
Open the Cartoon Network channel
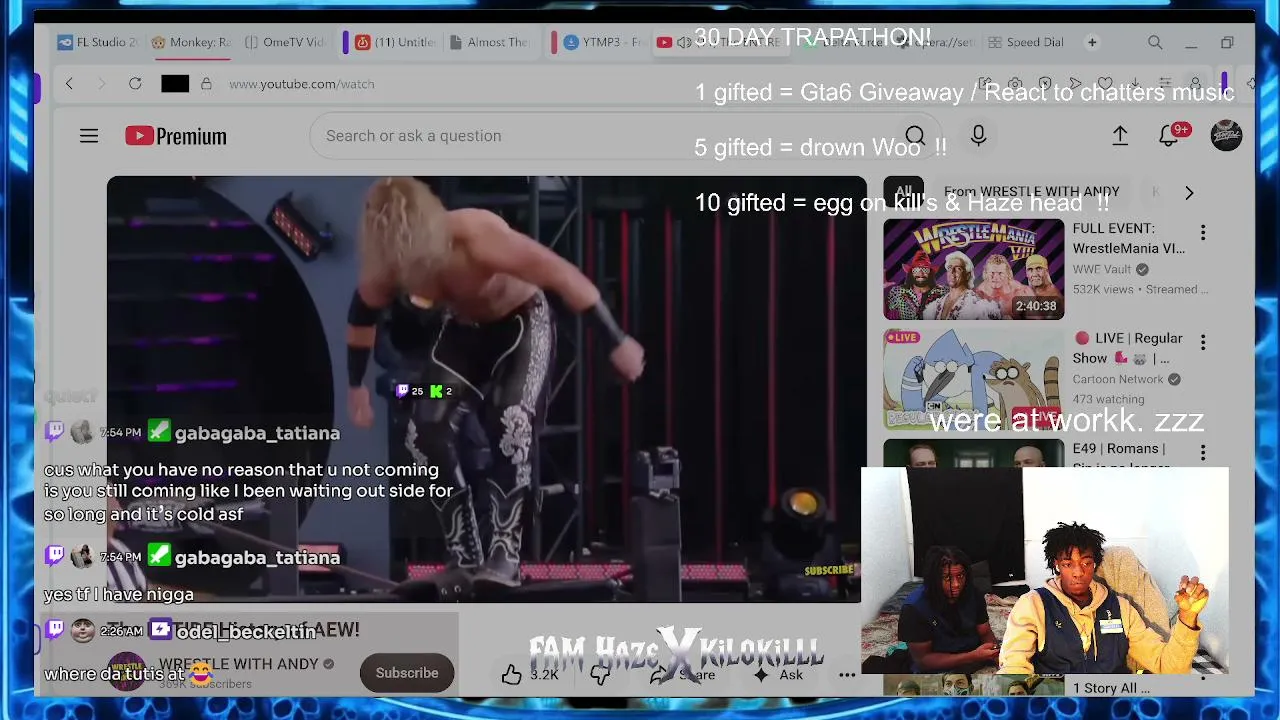(x=1118, y=379)
